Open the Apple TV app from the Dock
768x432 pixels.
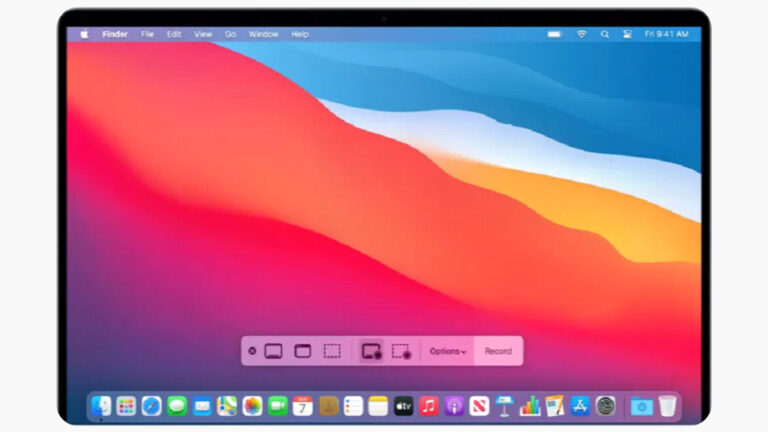[404, 406]
